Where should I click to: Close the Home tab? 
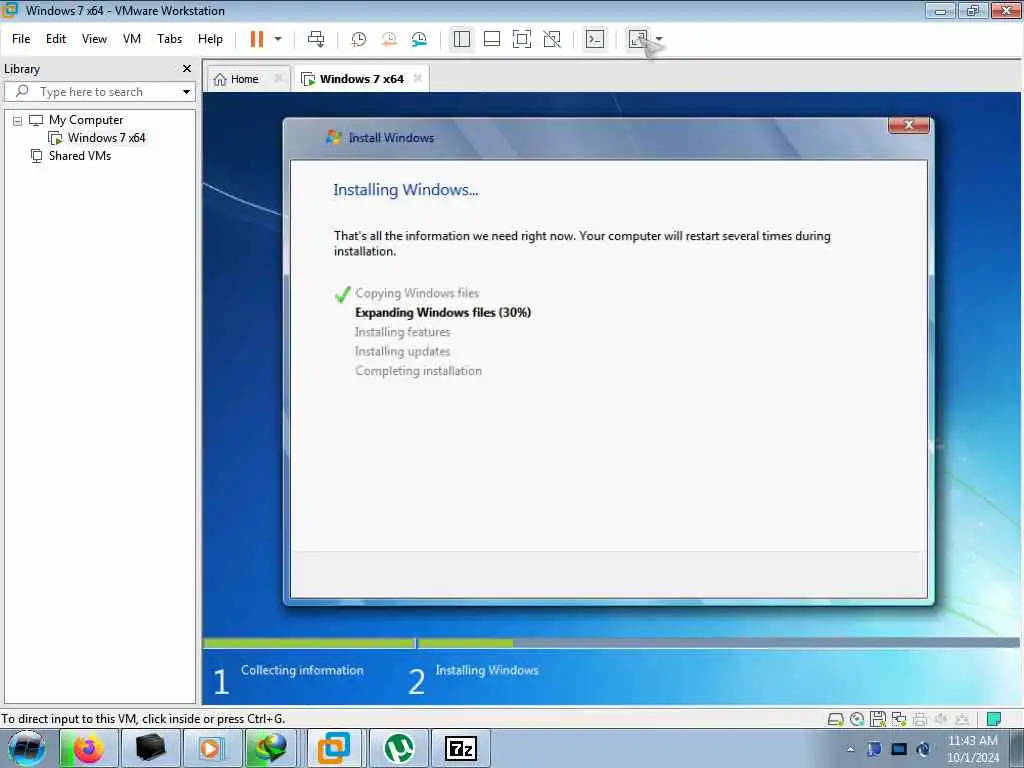coord(278,78)
